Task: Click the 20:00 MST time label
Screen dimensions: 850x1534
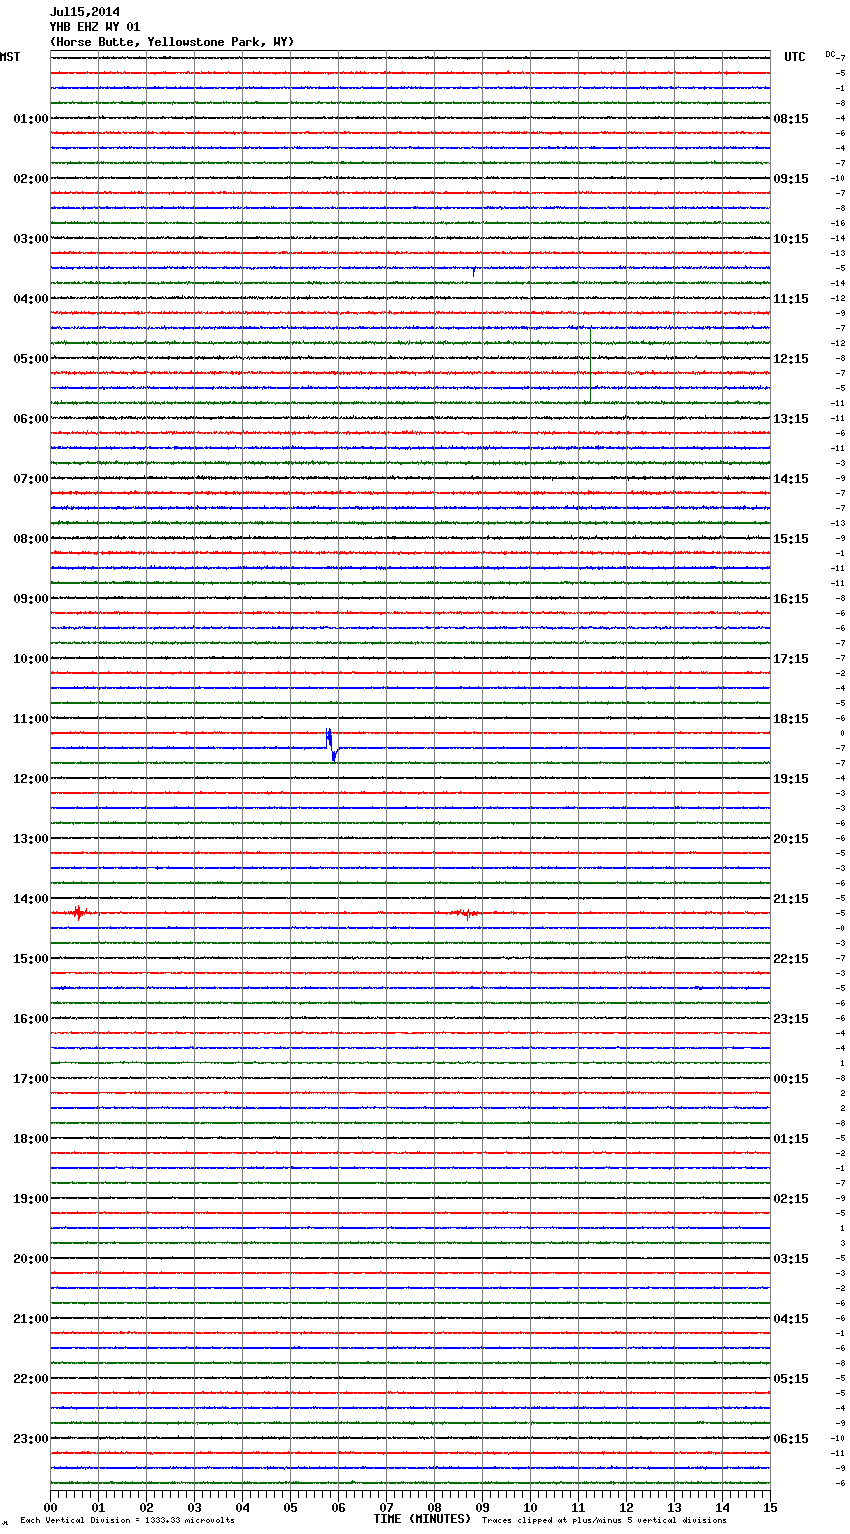Action: [31, 1259]
